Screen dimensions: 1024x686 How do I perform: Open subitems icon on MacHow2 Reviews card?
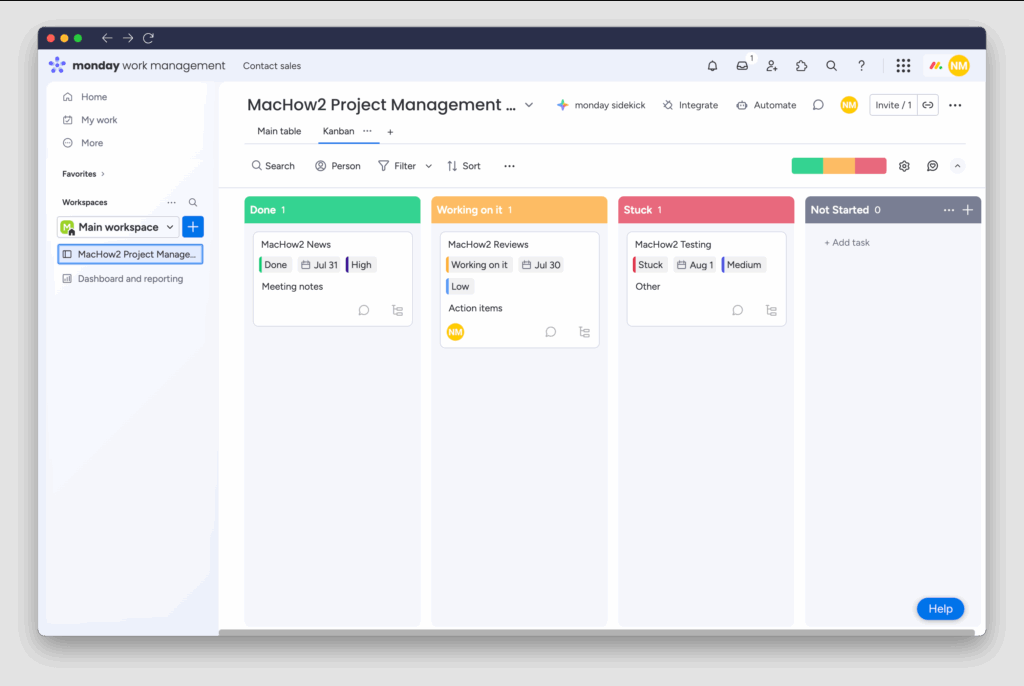[584, 332]
